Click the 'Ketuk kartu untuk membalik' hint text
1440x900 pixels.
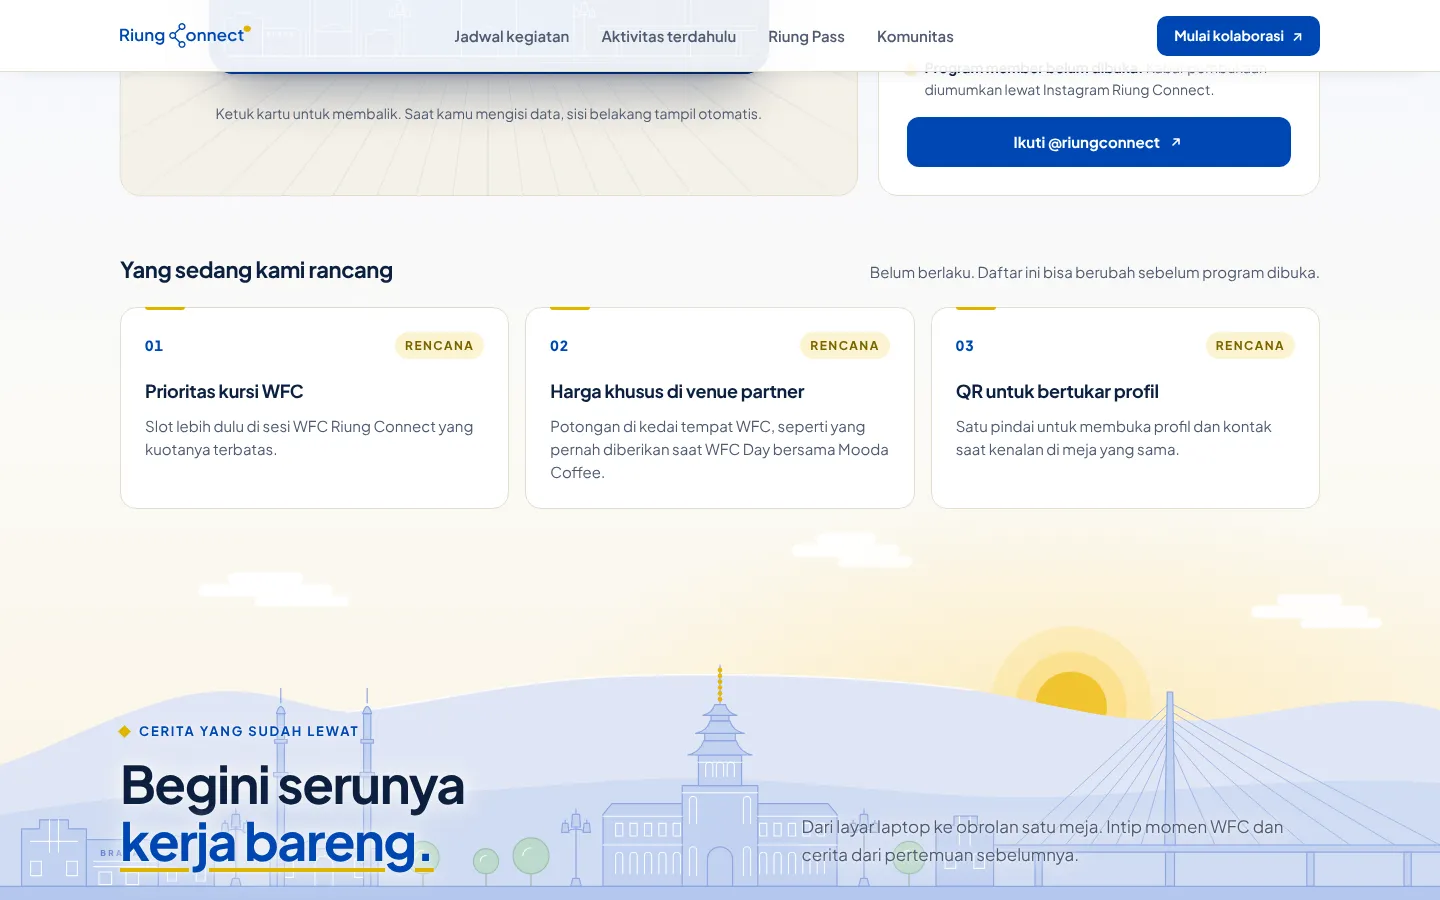488,114
